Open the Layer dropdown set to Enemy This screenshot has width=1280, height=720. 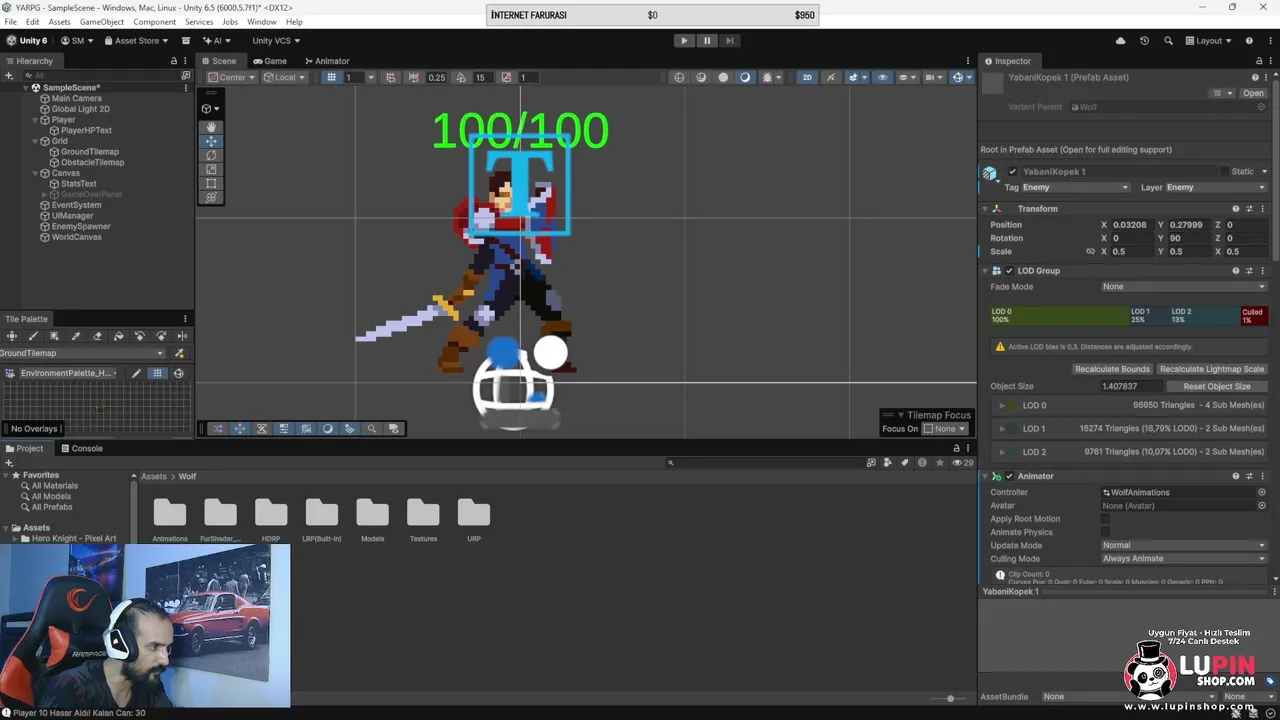pos(1216,187)
